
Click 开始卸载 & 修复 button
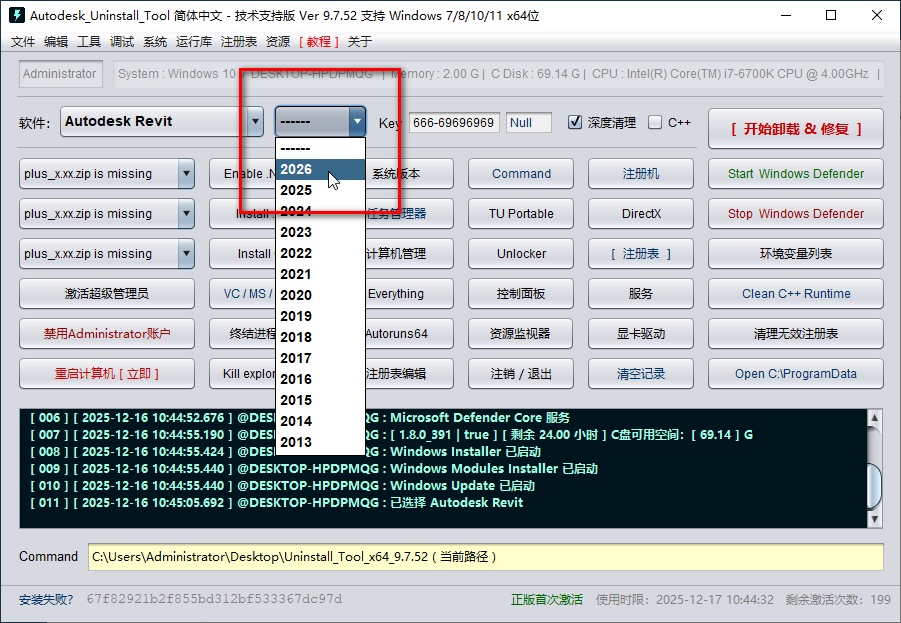coord(795,129)
